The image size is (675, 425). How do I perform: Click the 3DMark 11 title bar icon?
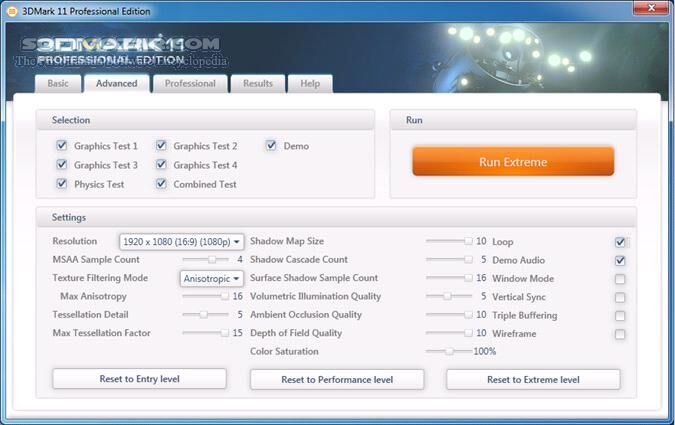(12, 10)
